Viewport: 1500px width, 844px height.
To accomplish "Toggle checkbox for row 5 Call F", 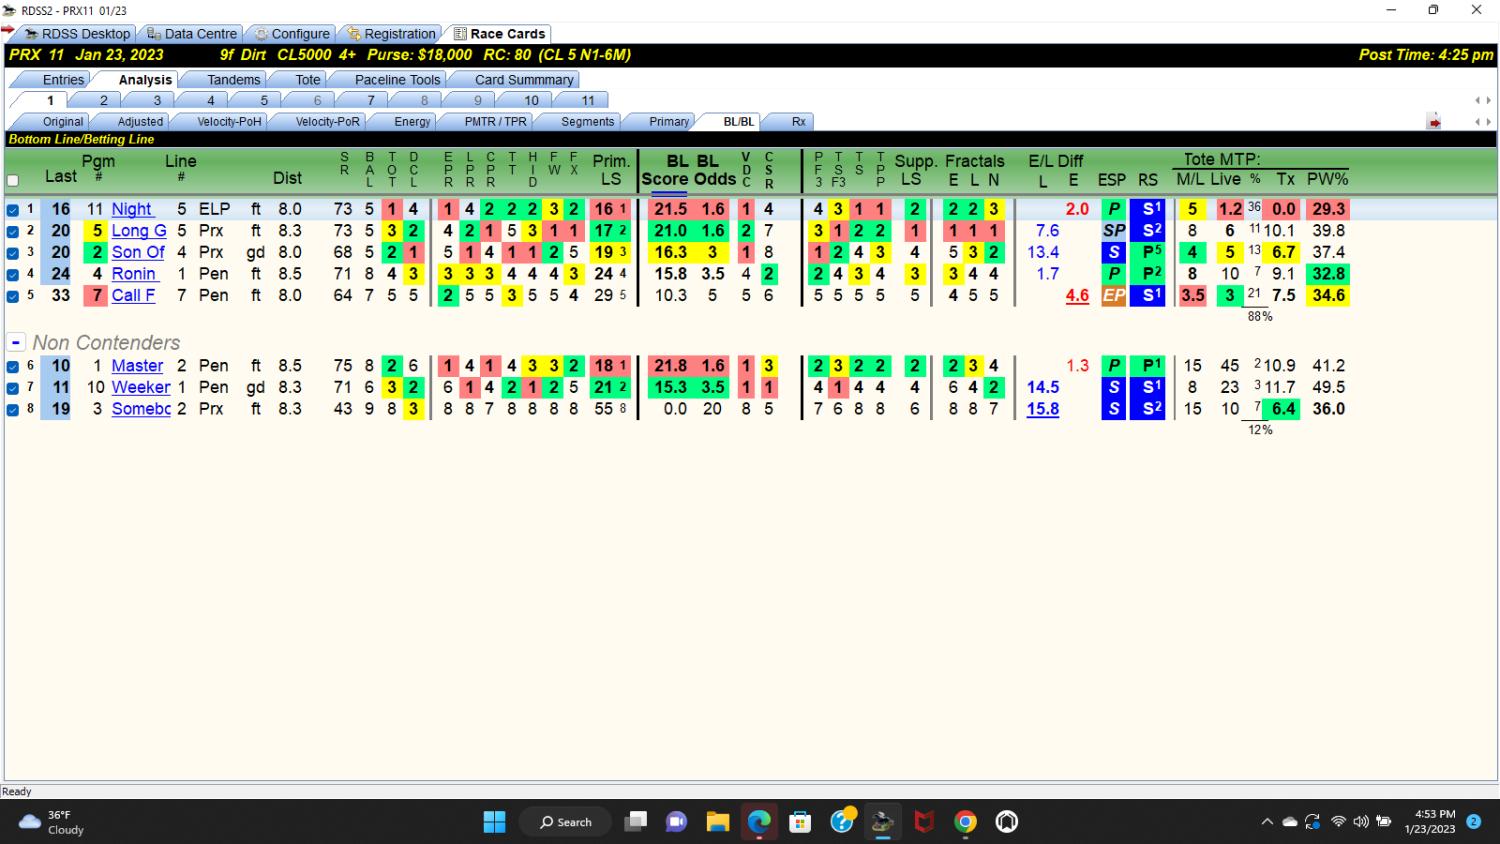I will tap(13, 296).
